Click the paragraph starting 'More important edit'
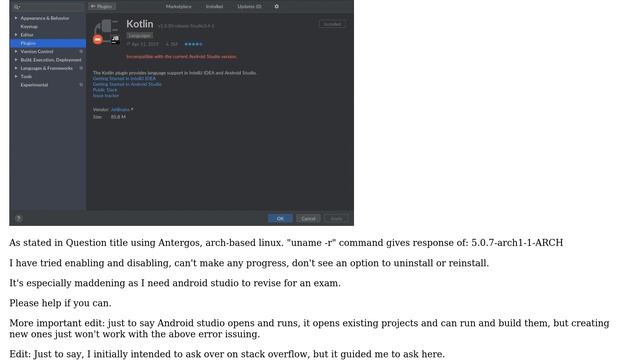640x360 pixels. tap(309, 329)
